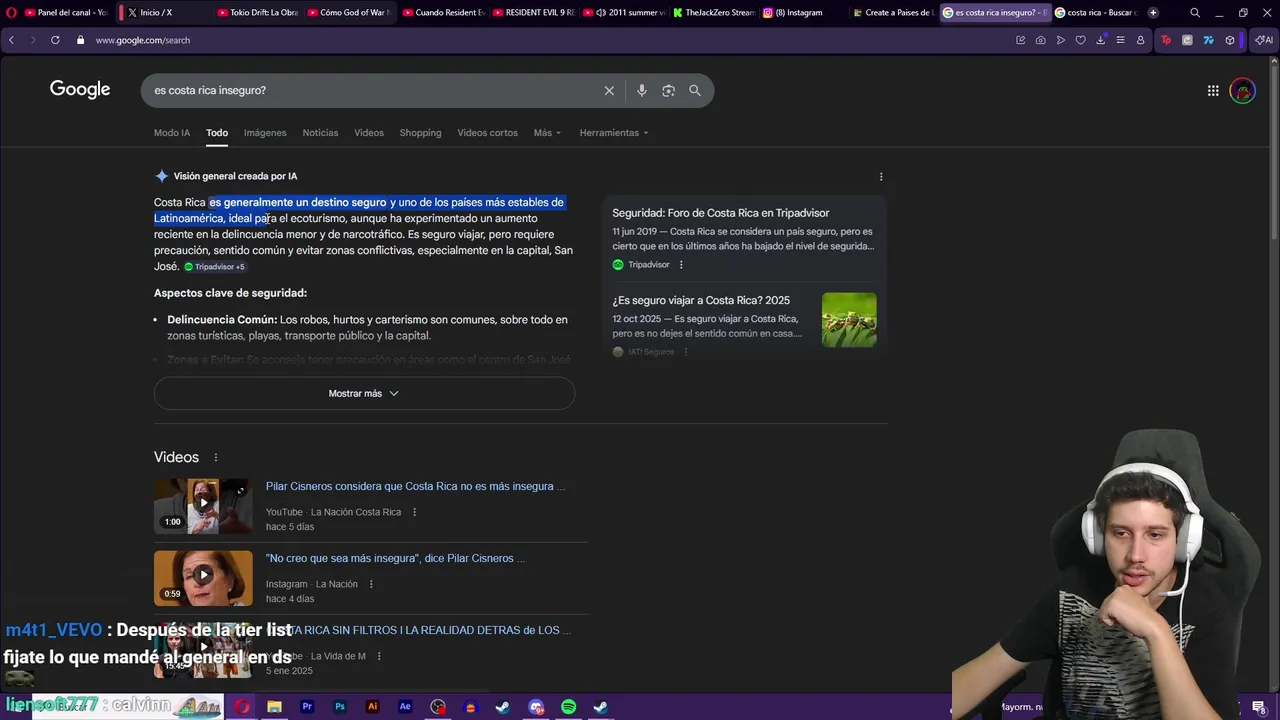Switch to TheJackZero Stream browser tab
Image resolution: width=1280 pixels, height=720 pixels.
click(713, 13)
